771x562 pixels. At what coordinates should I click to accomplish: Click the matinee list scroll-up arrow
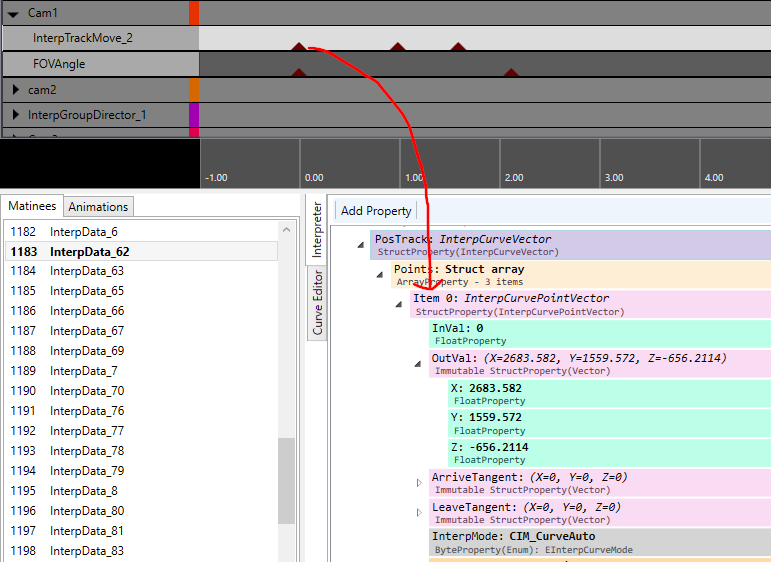point(286,230)
